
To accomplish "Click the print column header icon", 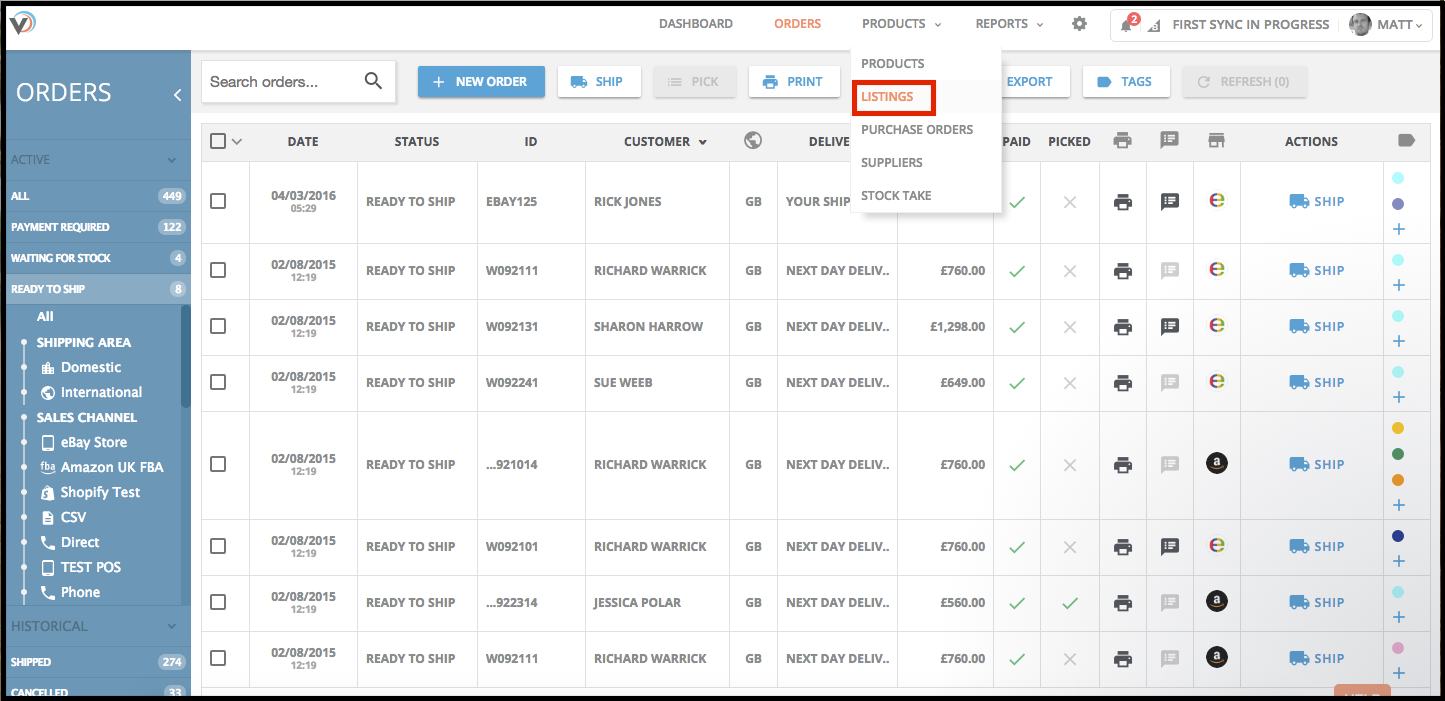I will (1123, 141).
